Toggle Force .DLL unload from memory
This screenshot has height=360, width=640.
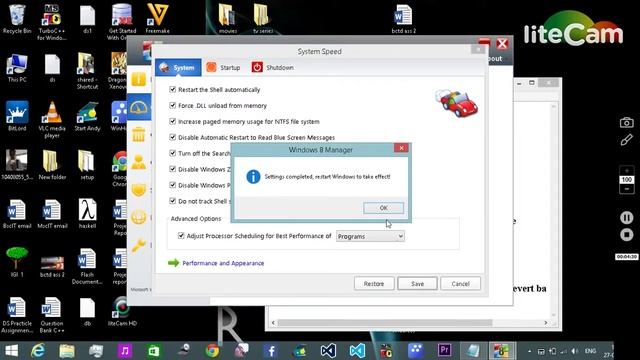click(x=173, y=105)
